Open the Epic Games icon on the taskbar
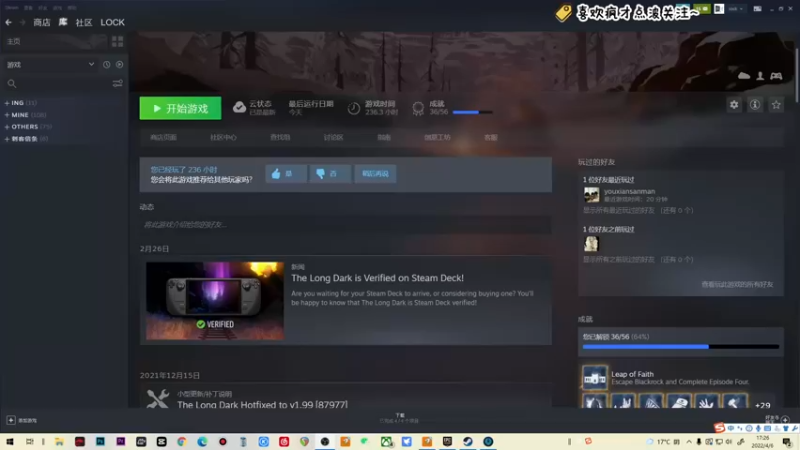The width and height of the screenshot is (800, 450). tap(447, 441)
